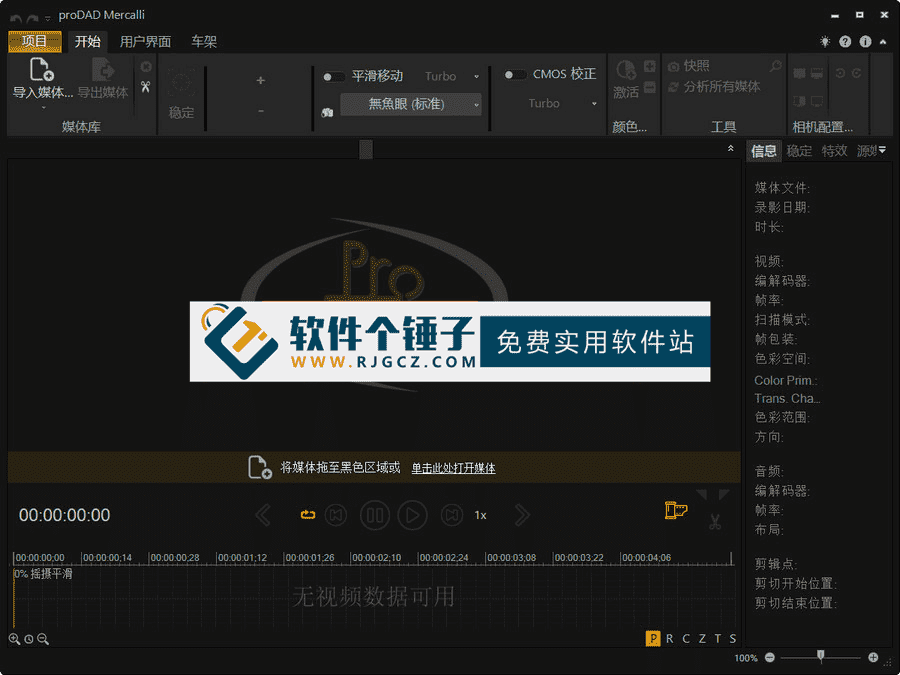Adjust the 100% zoom slider at bottom right
Viewport: 900px width, 675px height.
(820, 658)
